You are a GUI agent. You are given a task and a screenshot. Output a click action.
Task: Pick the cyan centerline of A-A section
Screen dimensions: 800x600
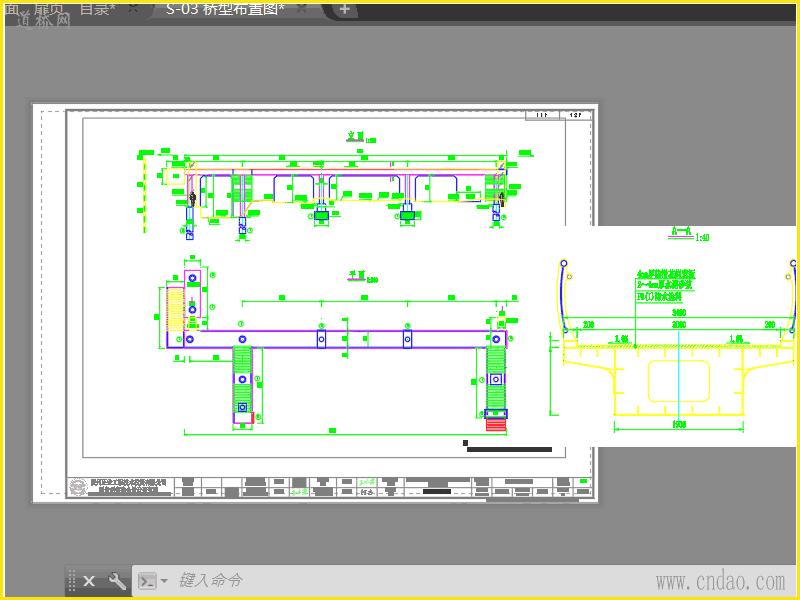679,375
